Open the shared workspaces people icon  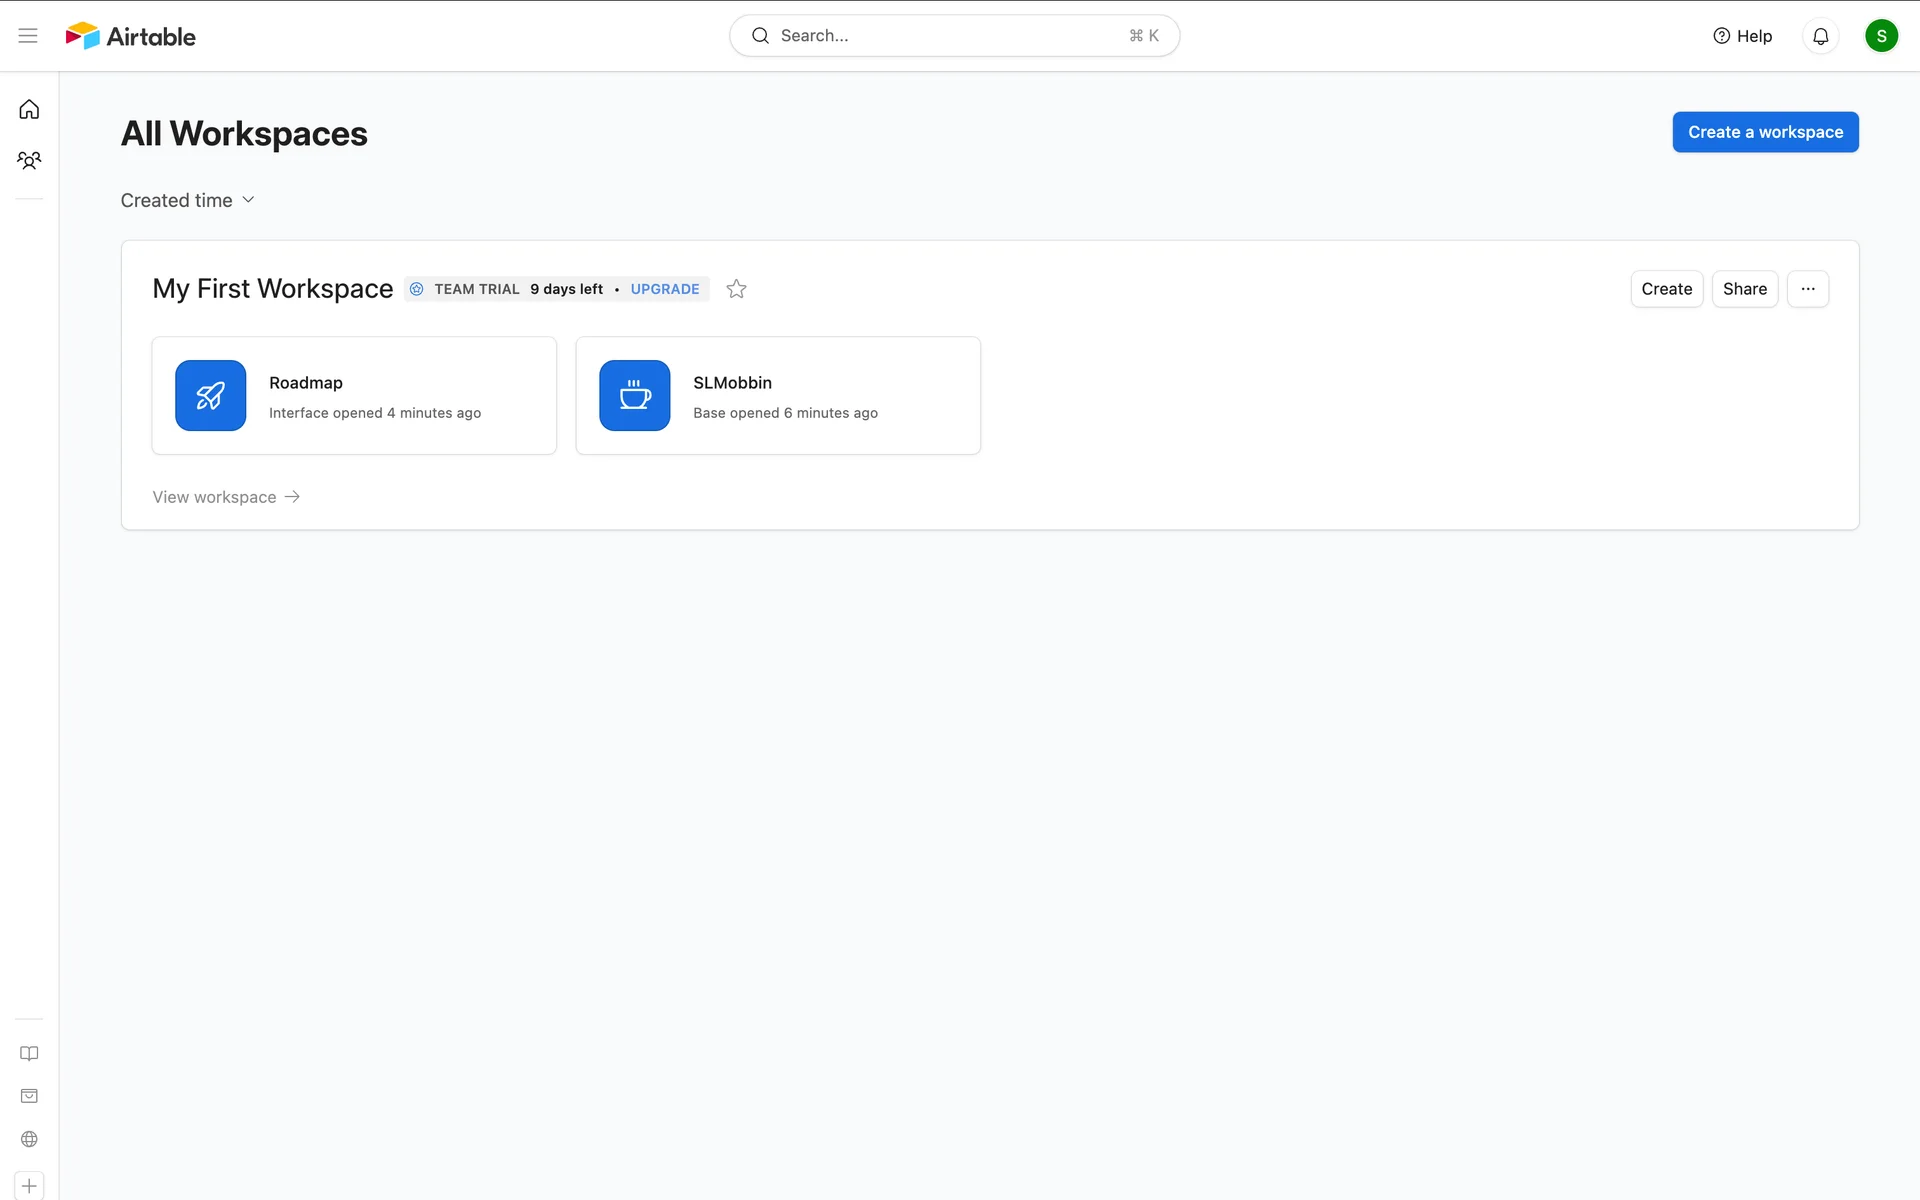point(29,160)
